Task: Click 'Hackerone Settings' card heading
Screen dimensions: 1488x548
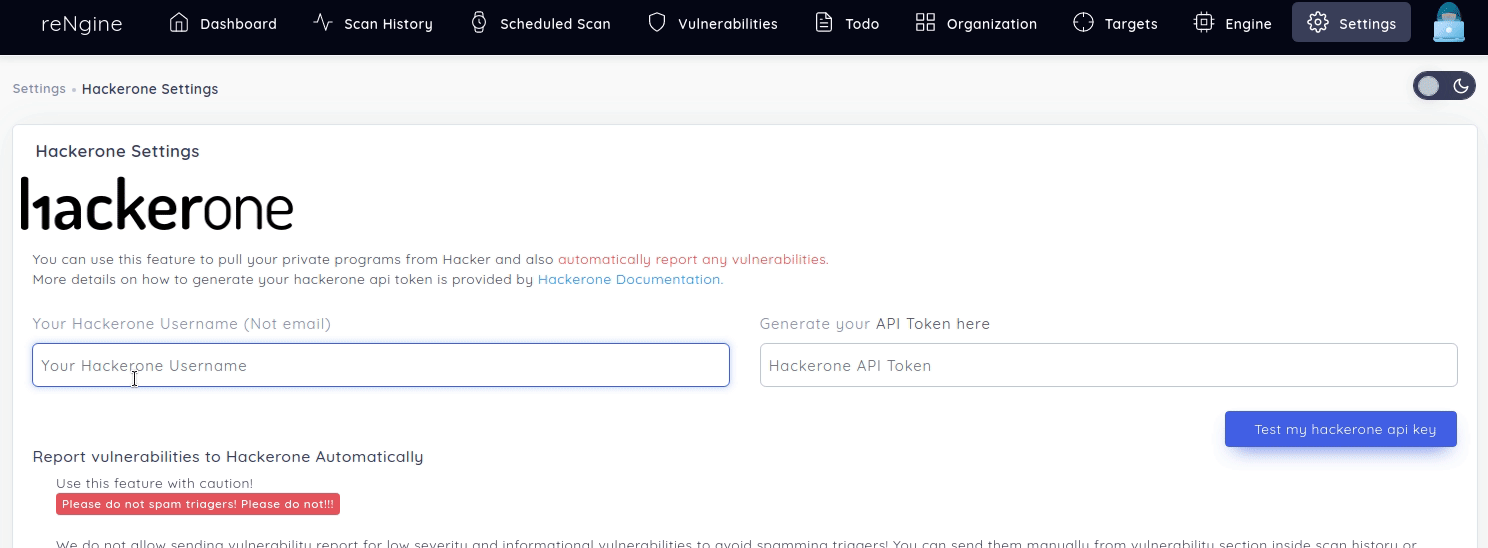Action: pyautogui.click(x=117, y=151)
